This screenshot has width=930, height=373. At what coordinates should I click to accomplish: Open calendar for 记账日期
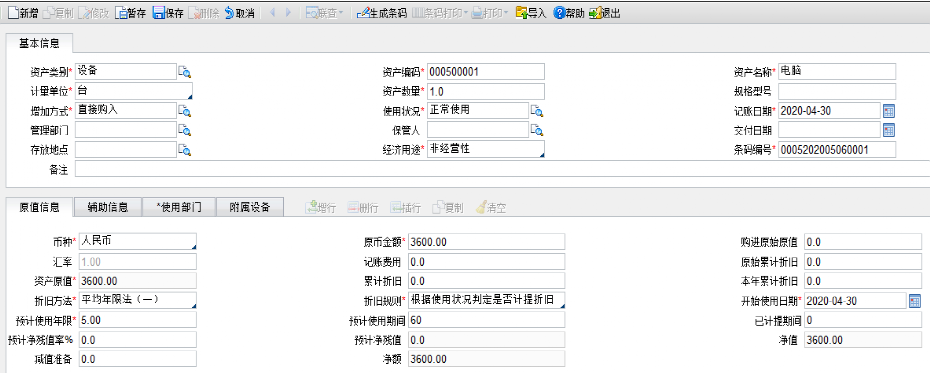tap(888, 111)
